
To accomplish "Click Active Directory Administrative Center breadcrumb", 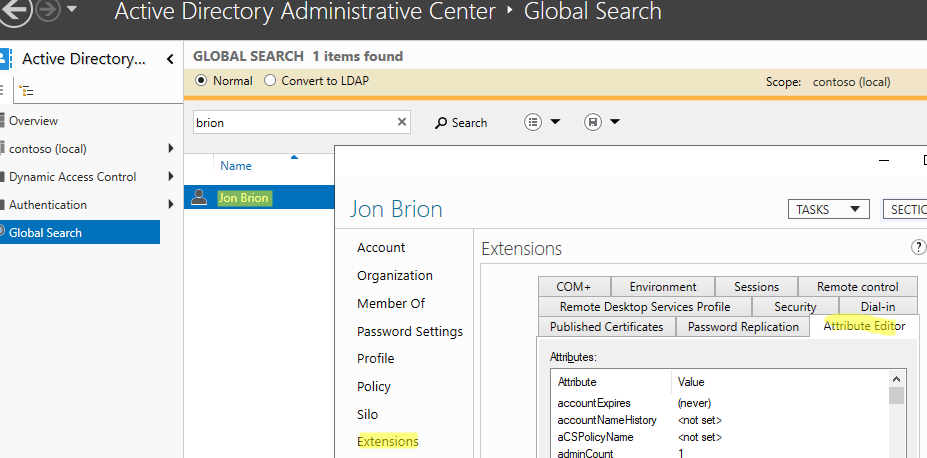I will click(x=304, y=11).
